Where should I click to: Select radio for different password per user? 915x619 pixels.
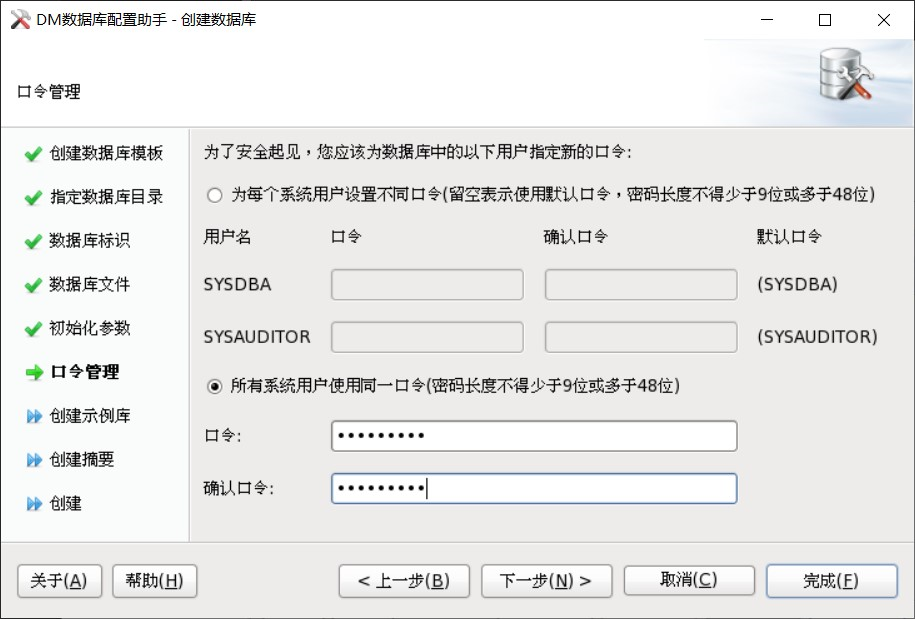tap(213, 194)
